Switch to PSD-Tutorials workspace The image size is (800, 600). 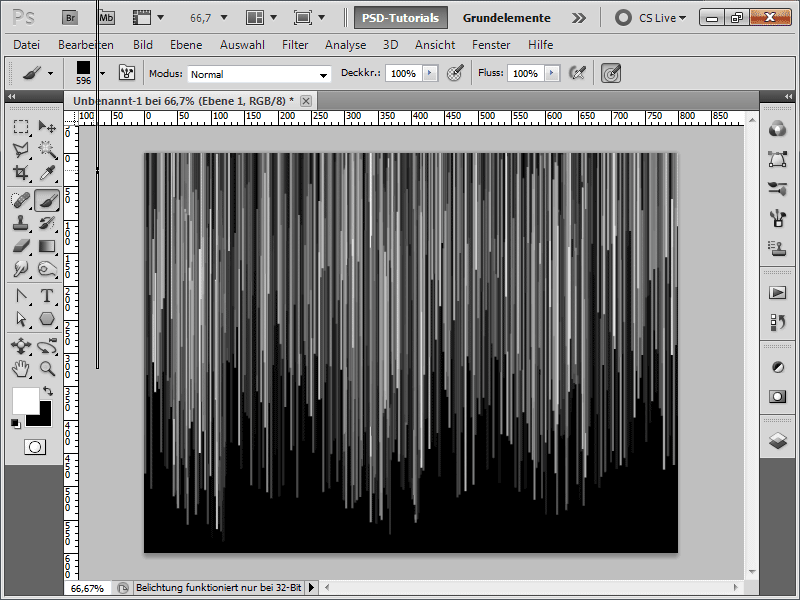tap(401, 18)
